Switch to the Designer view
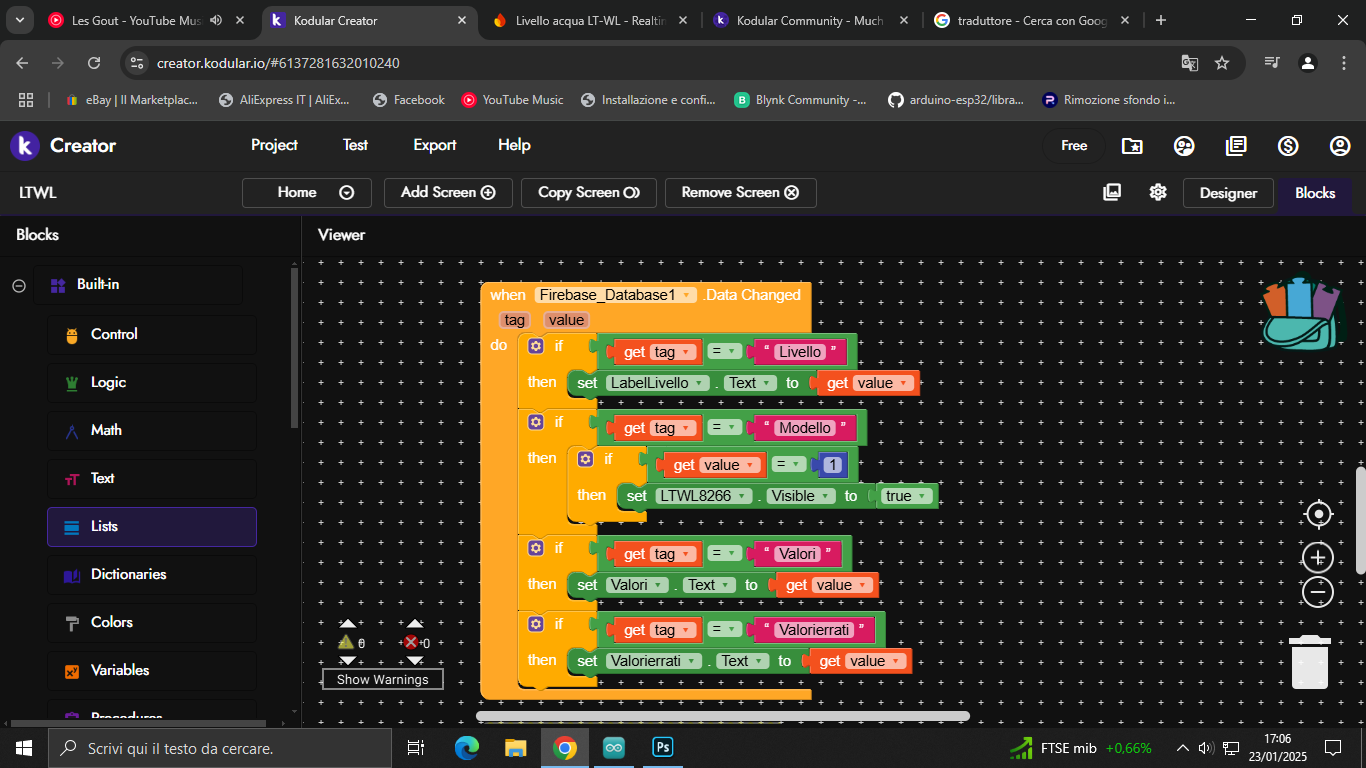This screenshot has width=1366, height=768. click(x=1228, y=193)
